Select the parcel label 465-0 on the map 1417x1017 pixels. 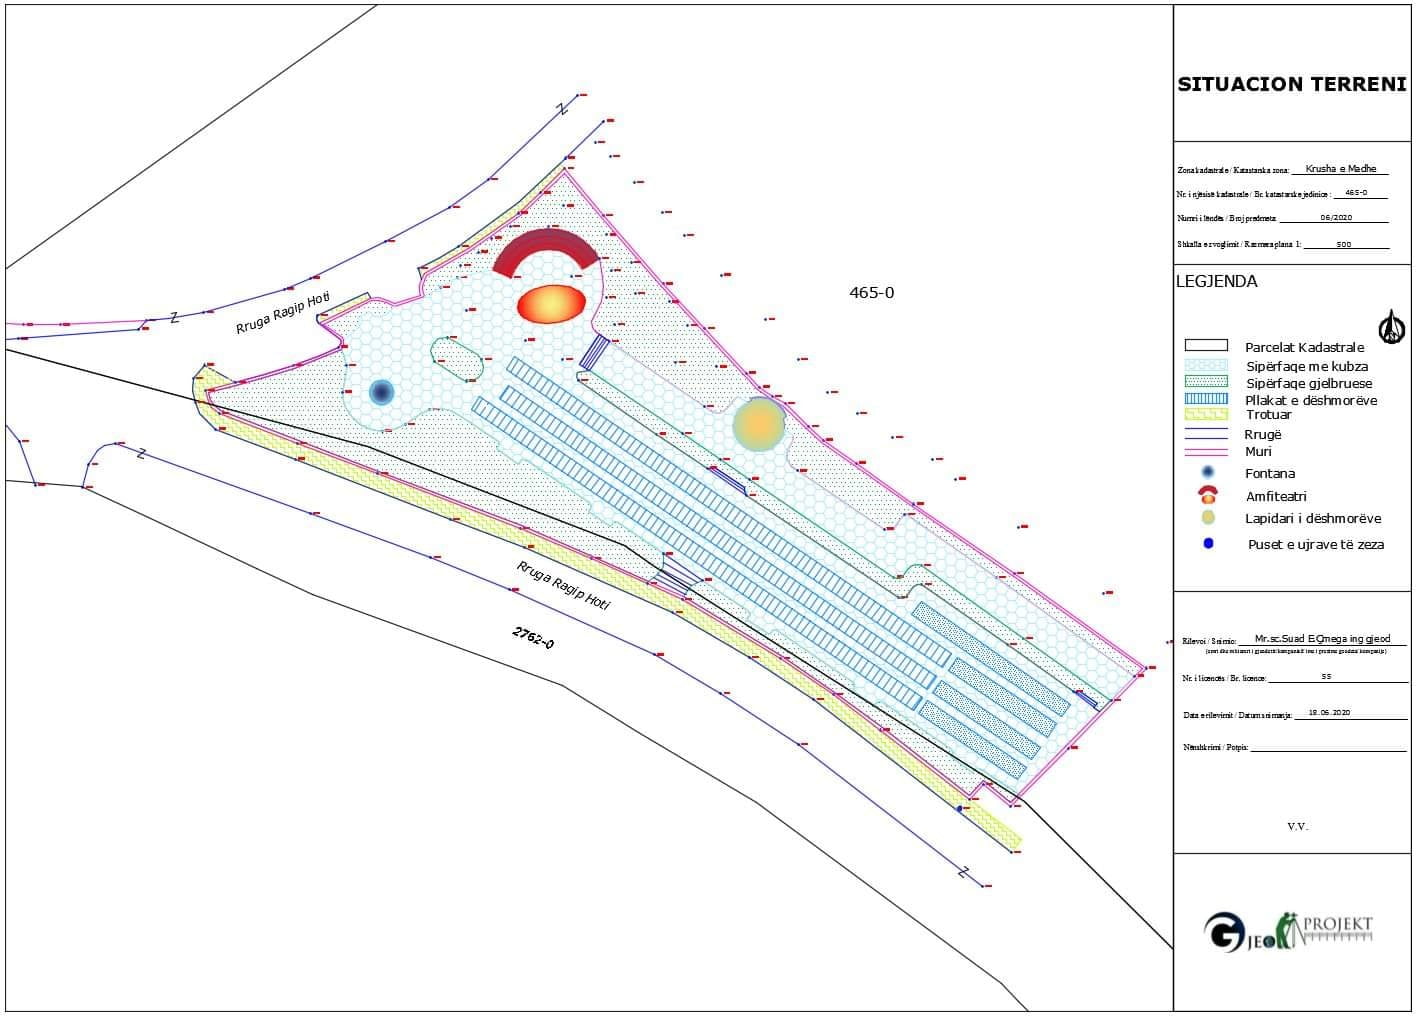(x=871, y=293)
